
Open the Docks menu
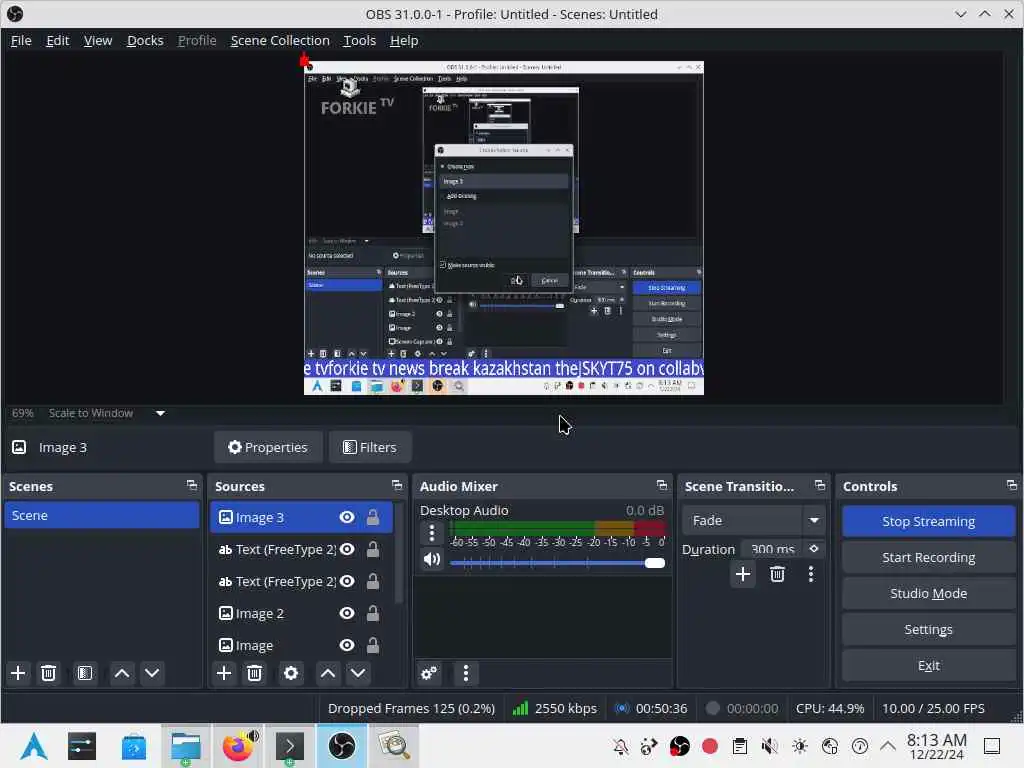(145, 40)
